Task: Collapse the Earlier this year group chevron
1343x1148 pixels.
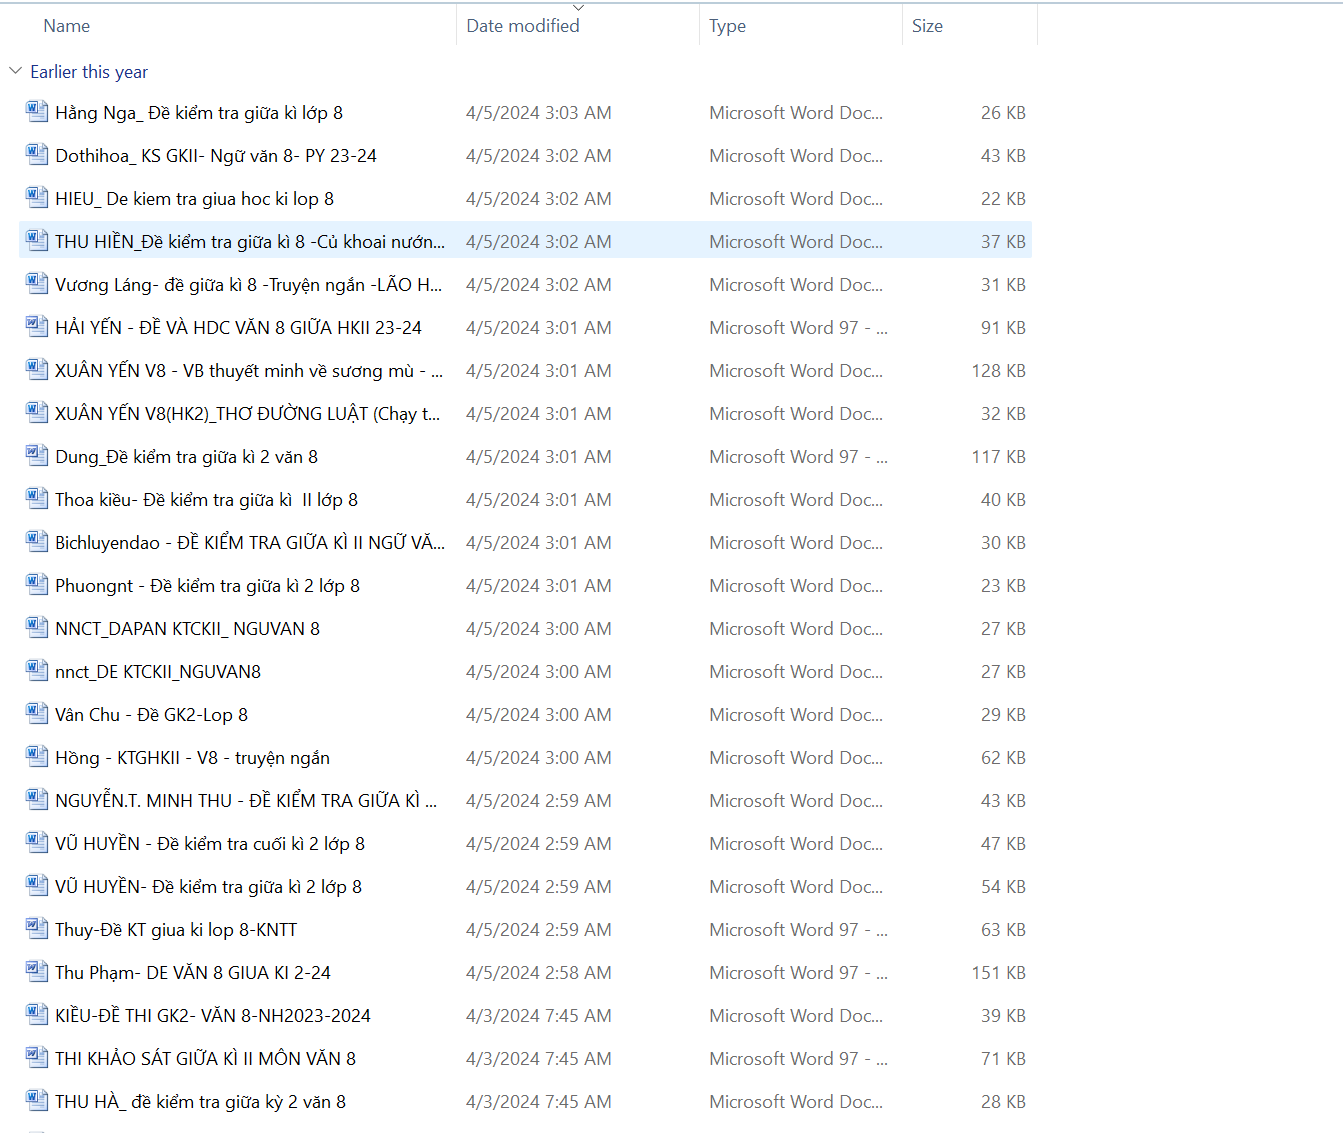Action: click(x=15, y=71)
